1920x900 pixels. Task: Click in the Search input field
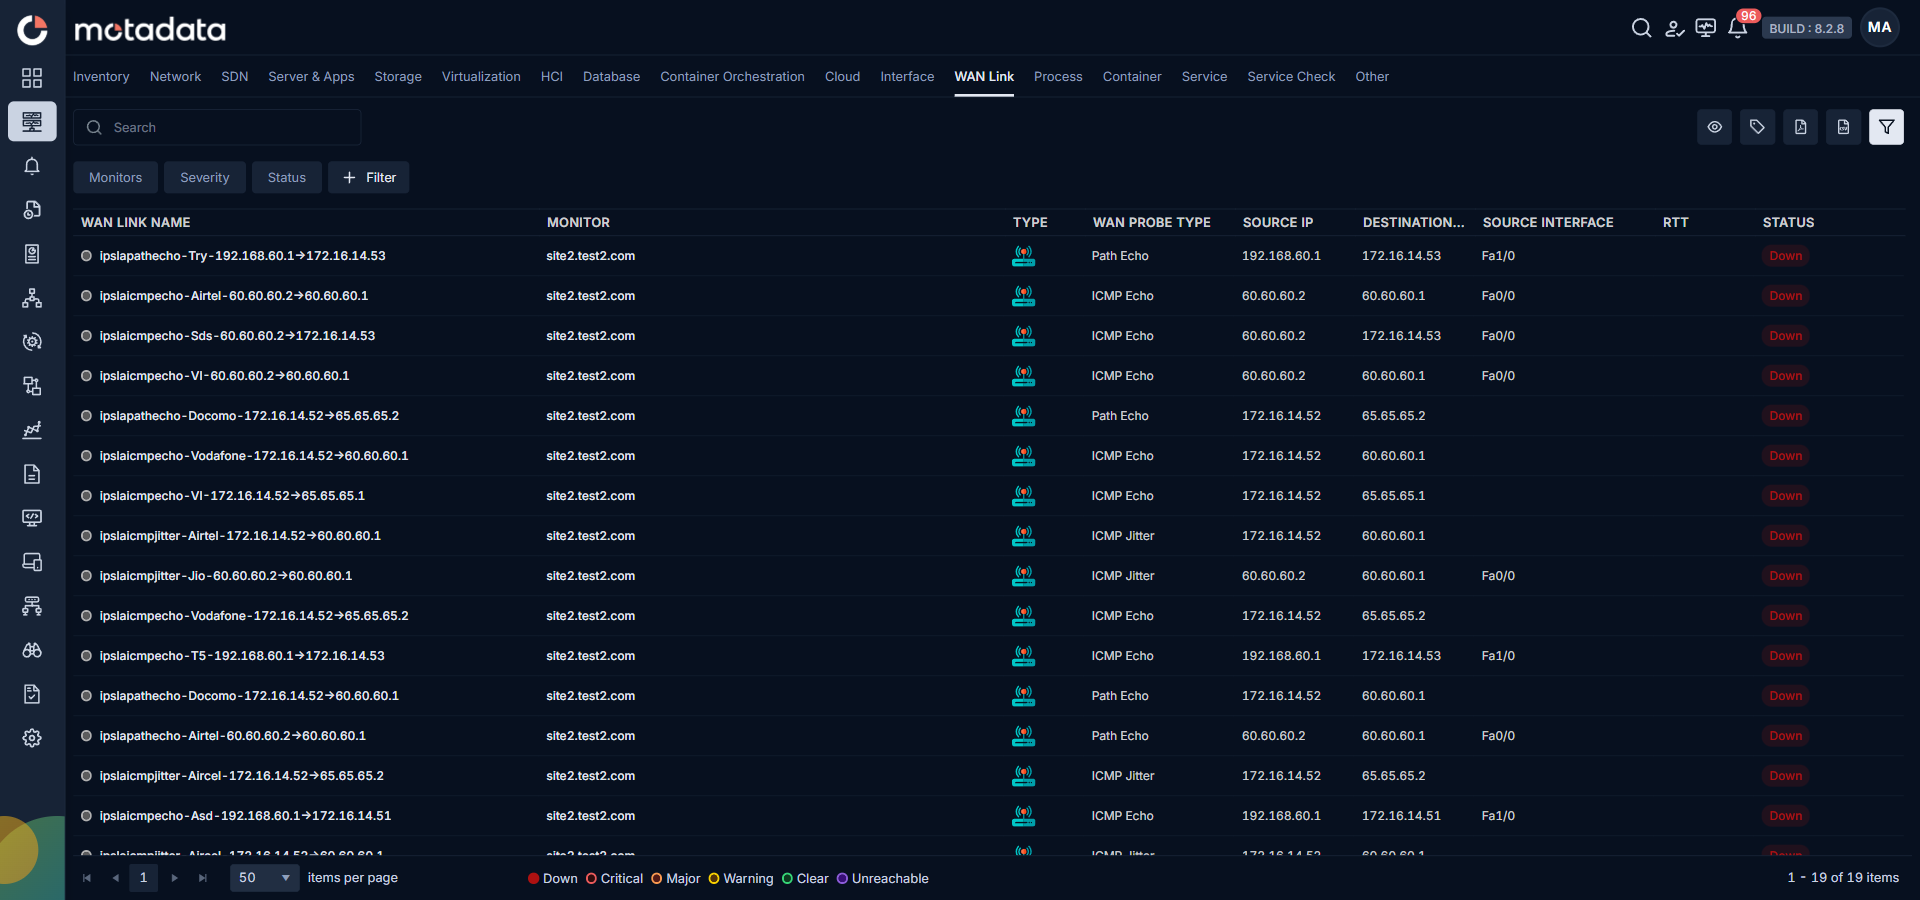pos(217,127)
